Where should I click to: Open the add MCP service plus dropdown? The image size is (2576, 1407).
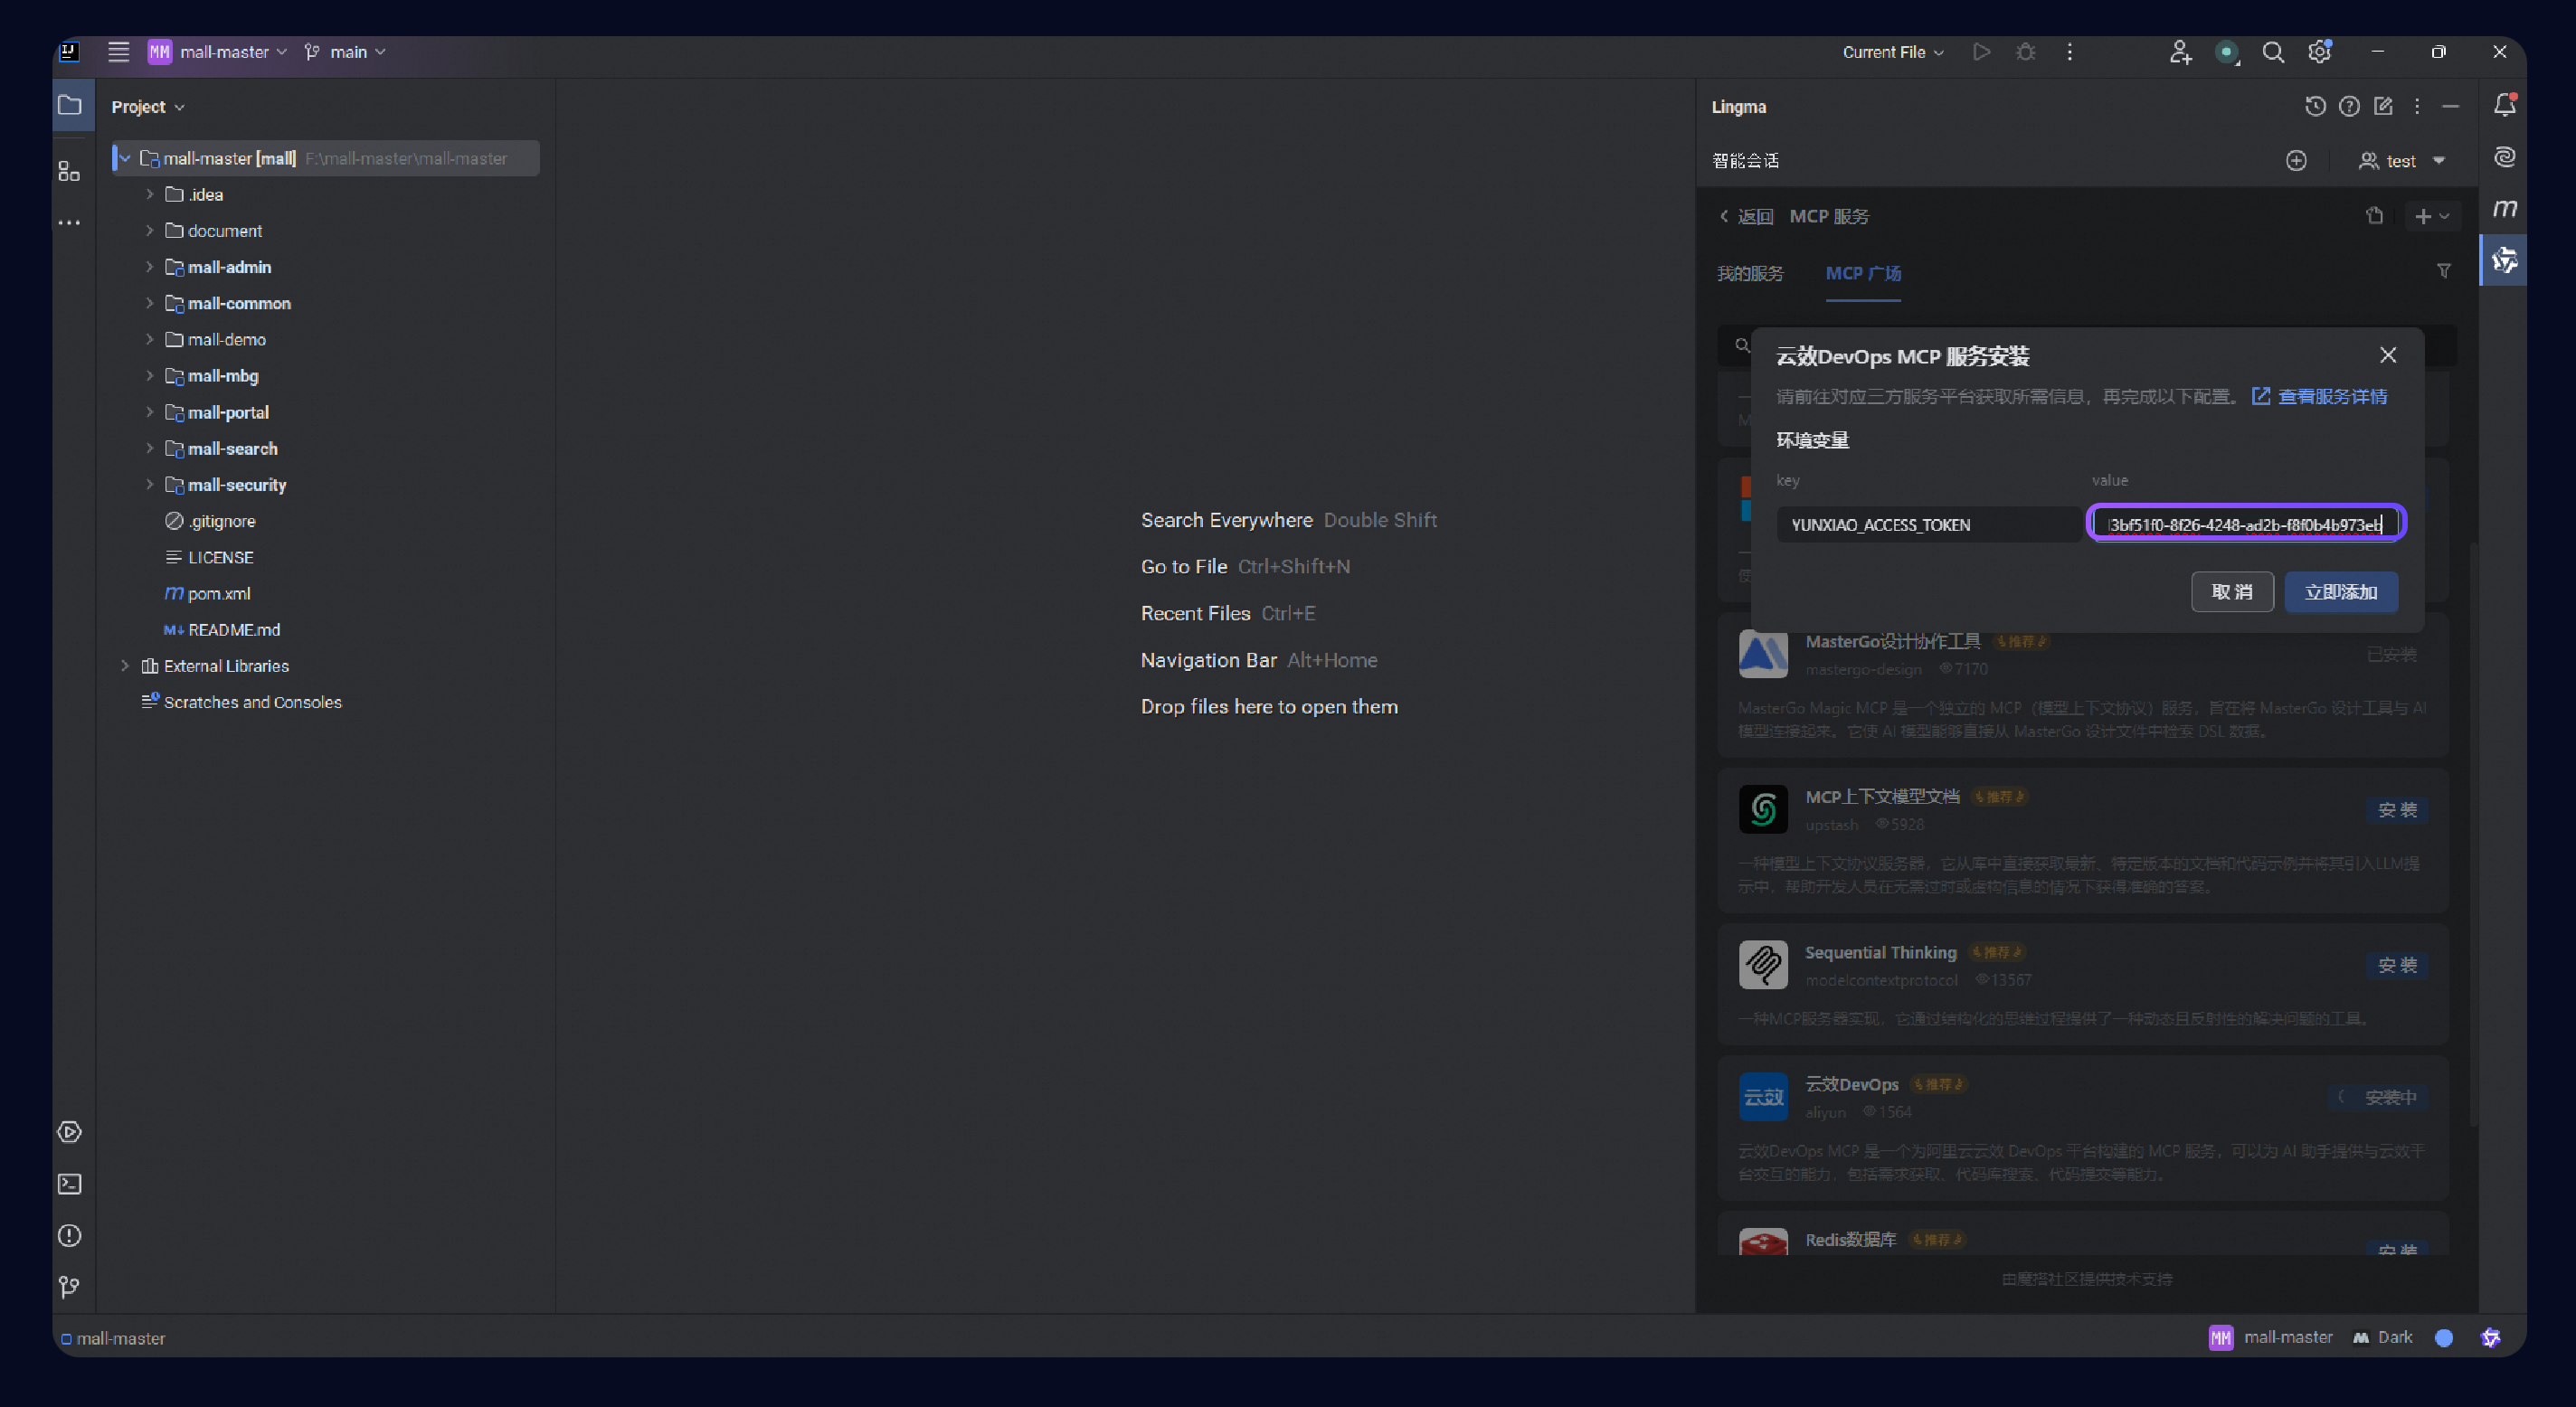pos(2432,216)
